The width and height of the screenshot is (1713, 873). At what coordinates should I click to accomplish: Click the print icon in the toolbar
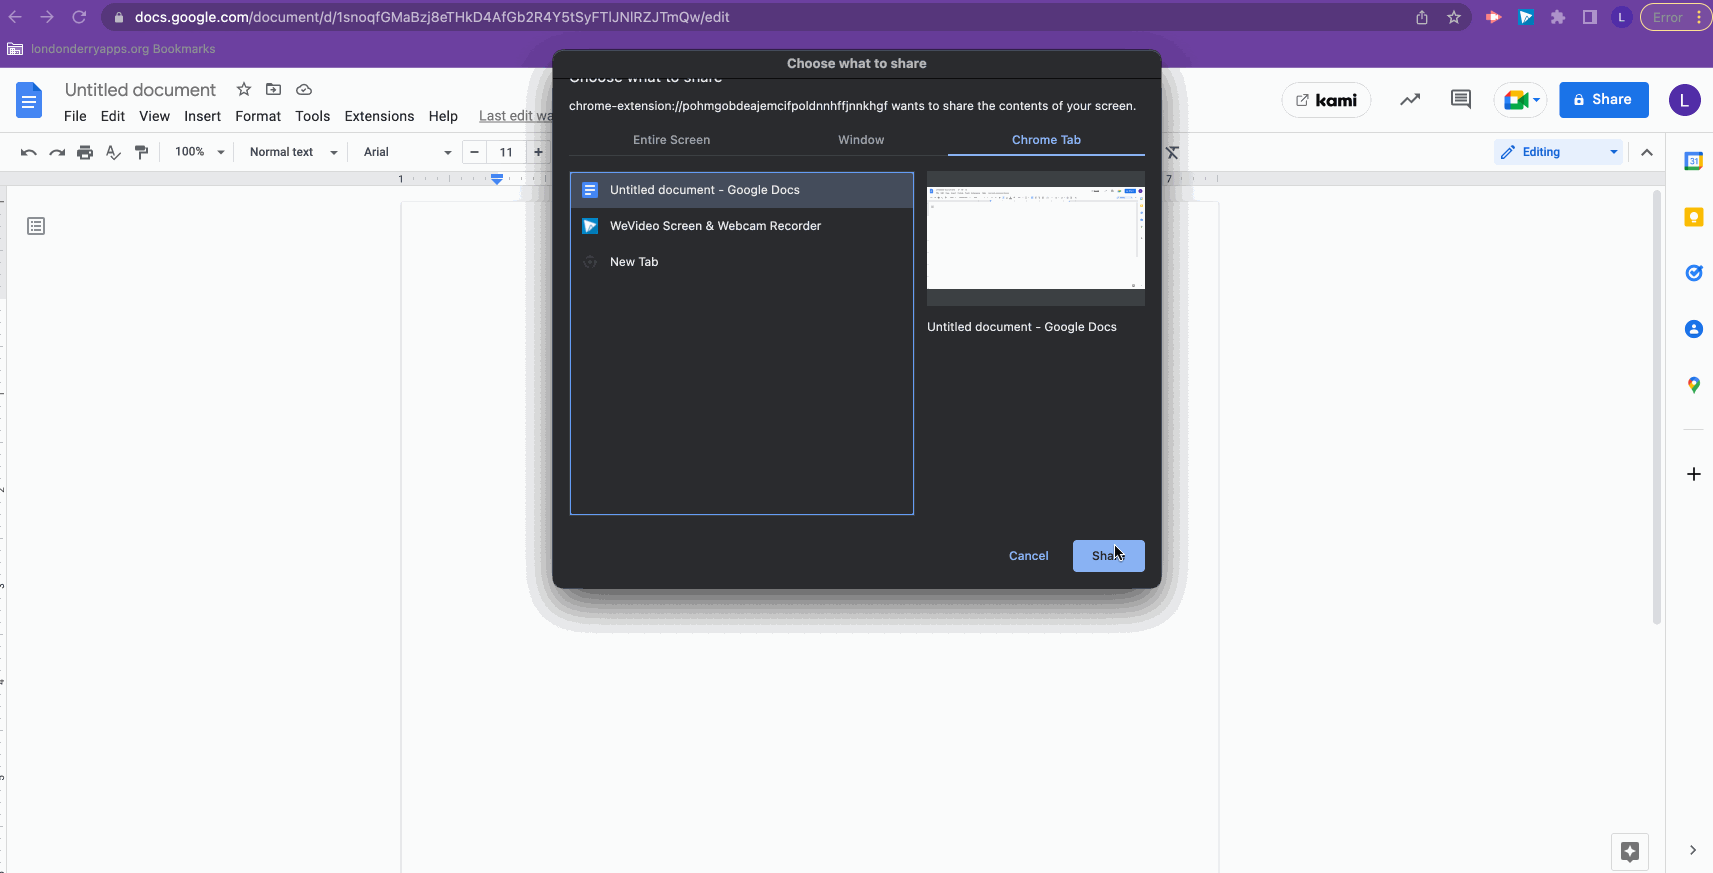coord(85,152)
